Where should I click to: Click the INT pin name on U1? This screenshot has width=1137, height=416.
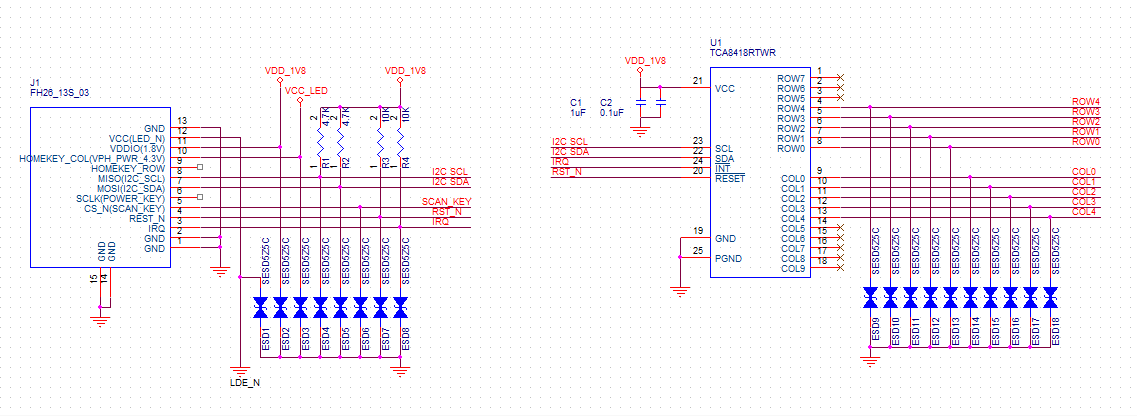[722, 168]
